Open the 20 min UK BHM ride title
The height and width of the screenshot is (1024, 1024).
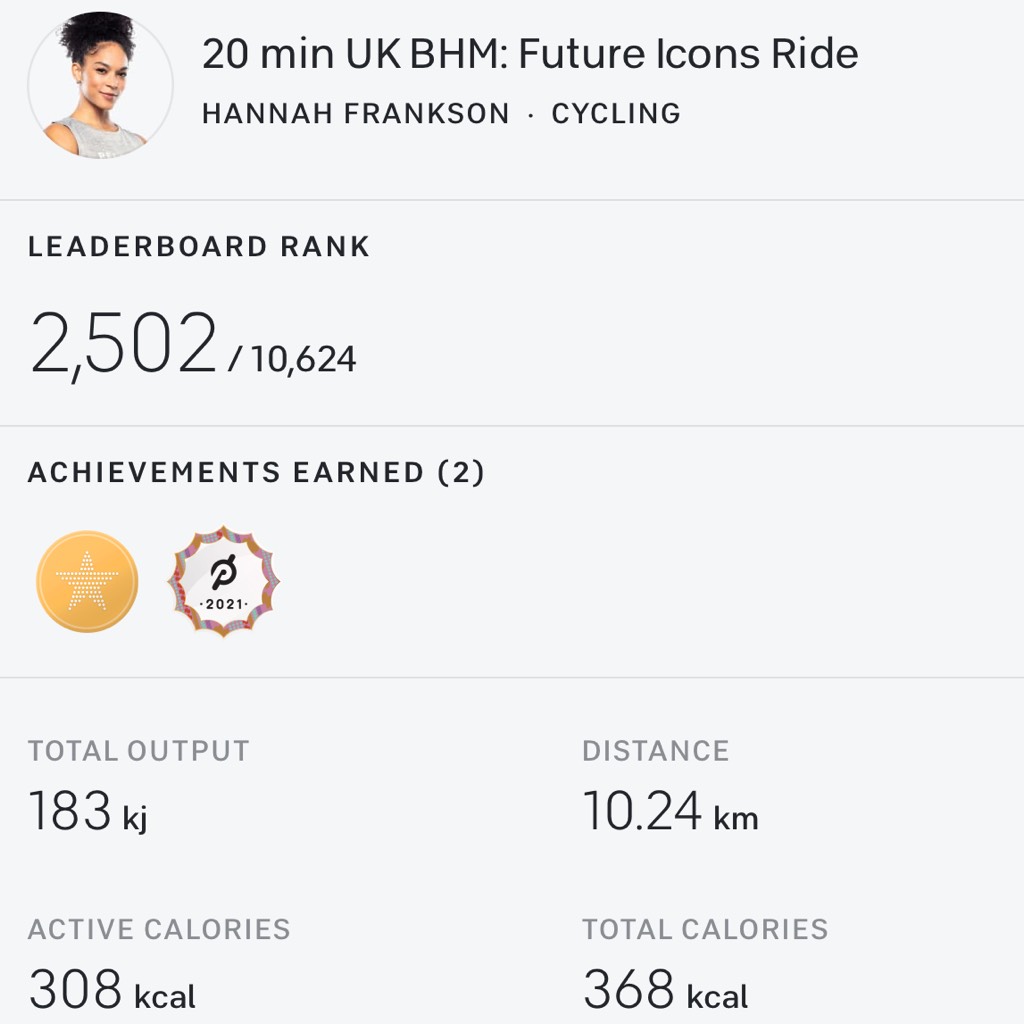(529, 54)
